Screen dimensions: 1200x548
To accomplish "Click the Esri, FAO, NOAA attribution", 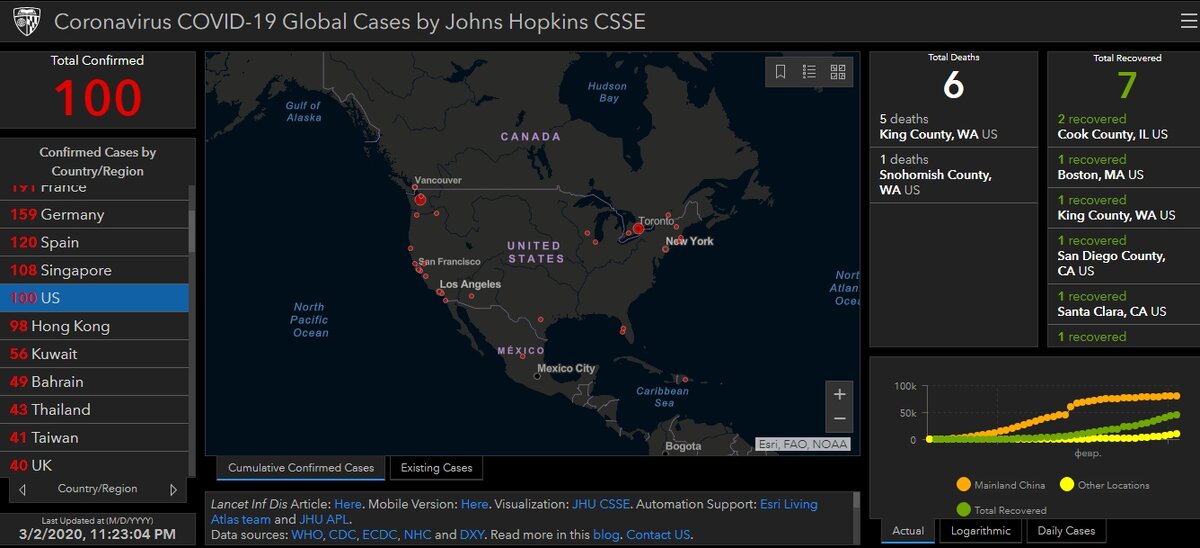I will [803, 444].
